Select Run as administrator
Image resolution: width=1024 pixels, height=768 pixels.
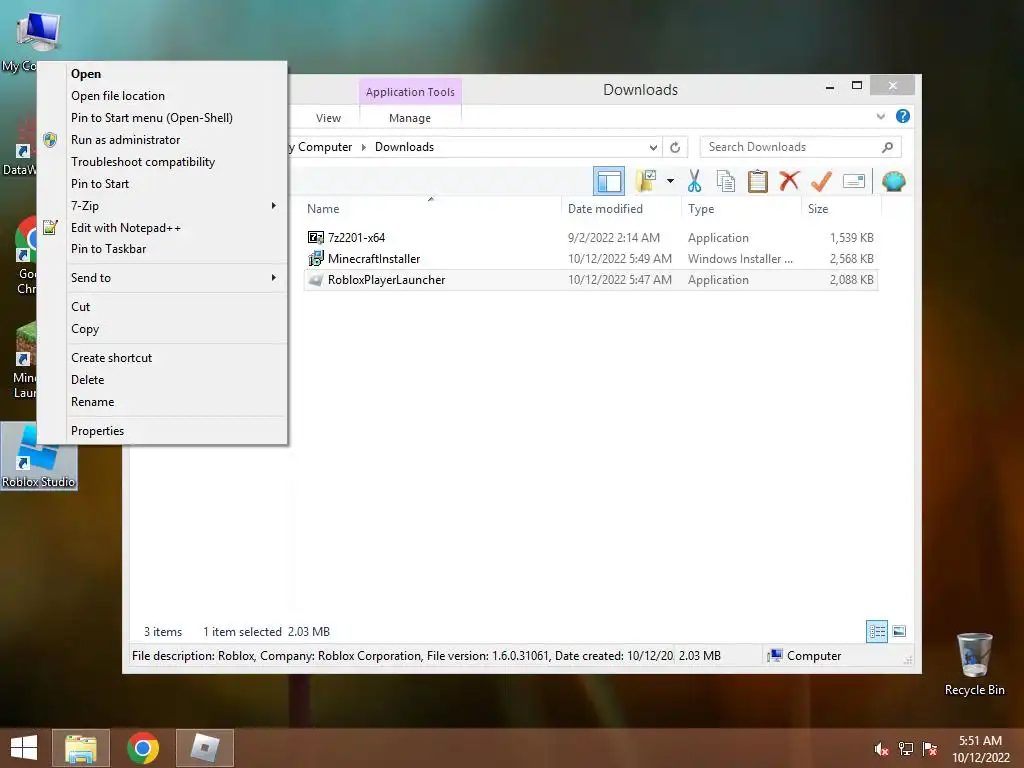[x=163, y=140]
